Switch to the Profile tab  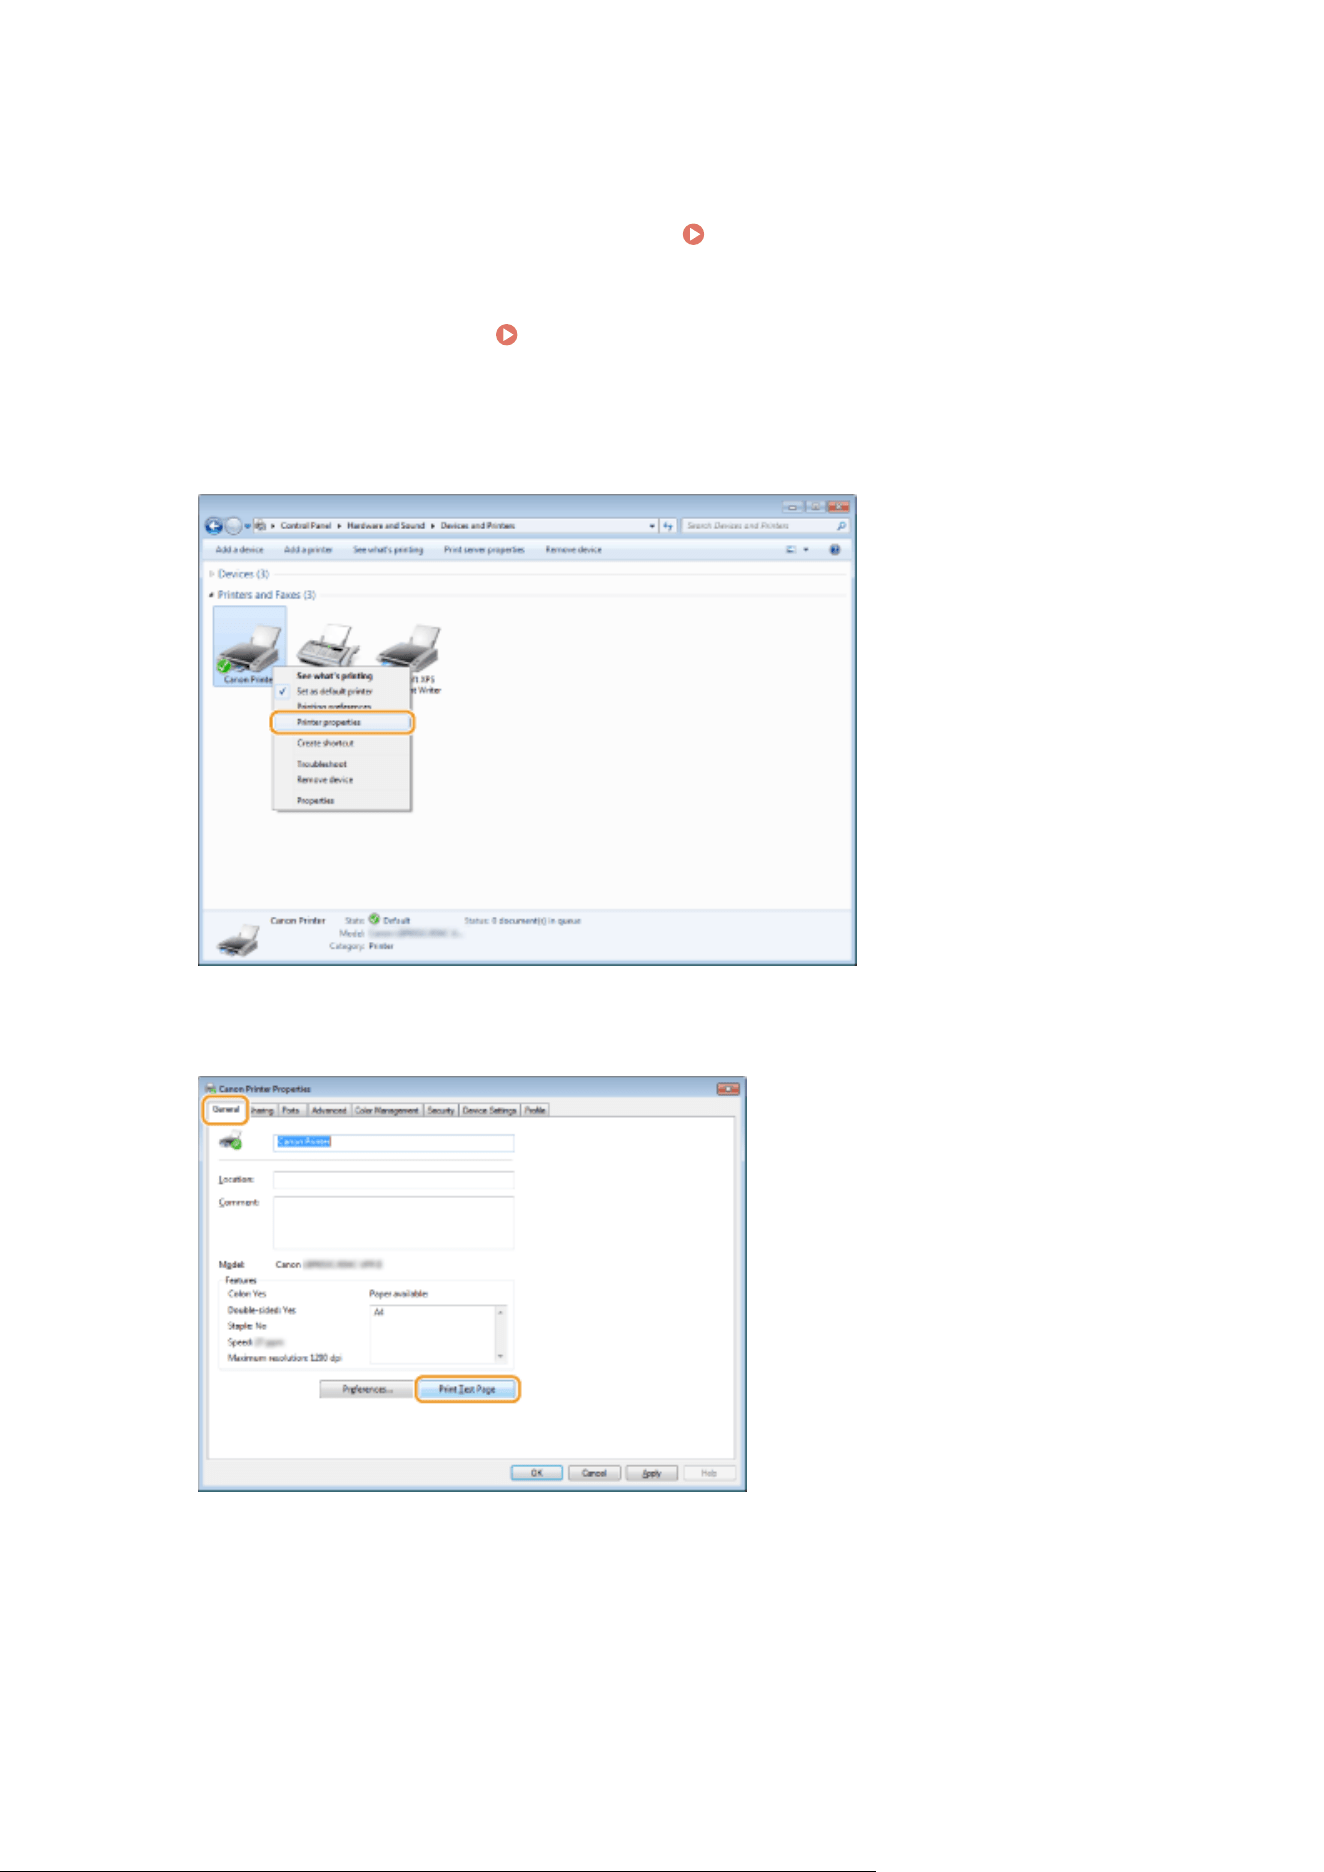point(535,1111)
